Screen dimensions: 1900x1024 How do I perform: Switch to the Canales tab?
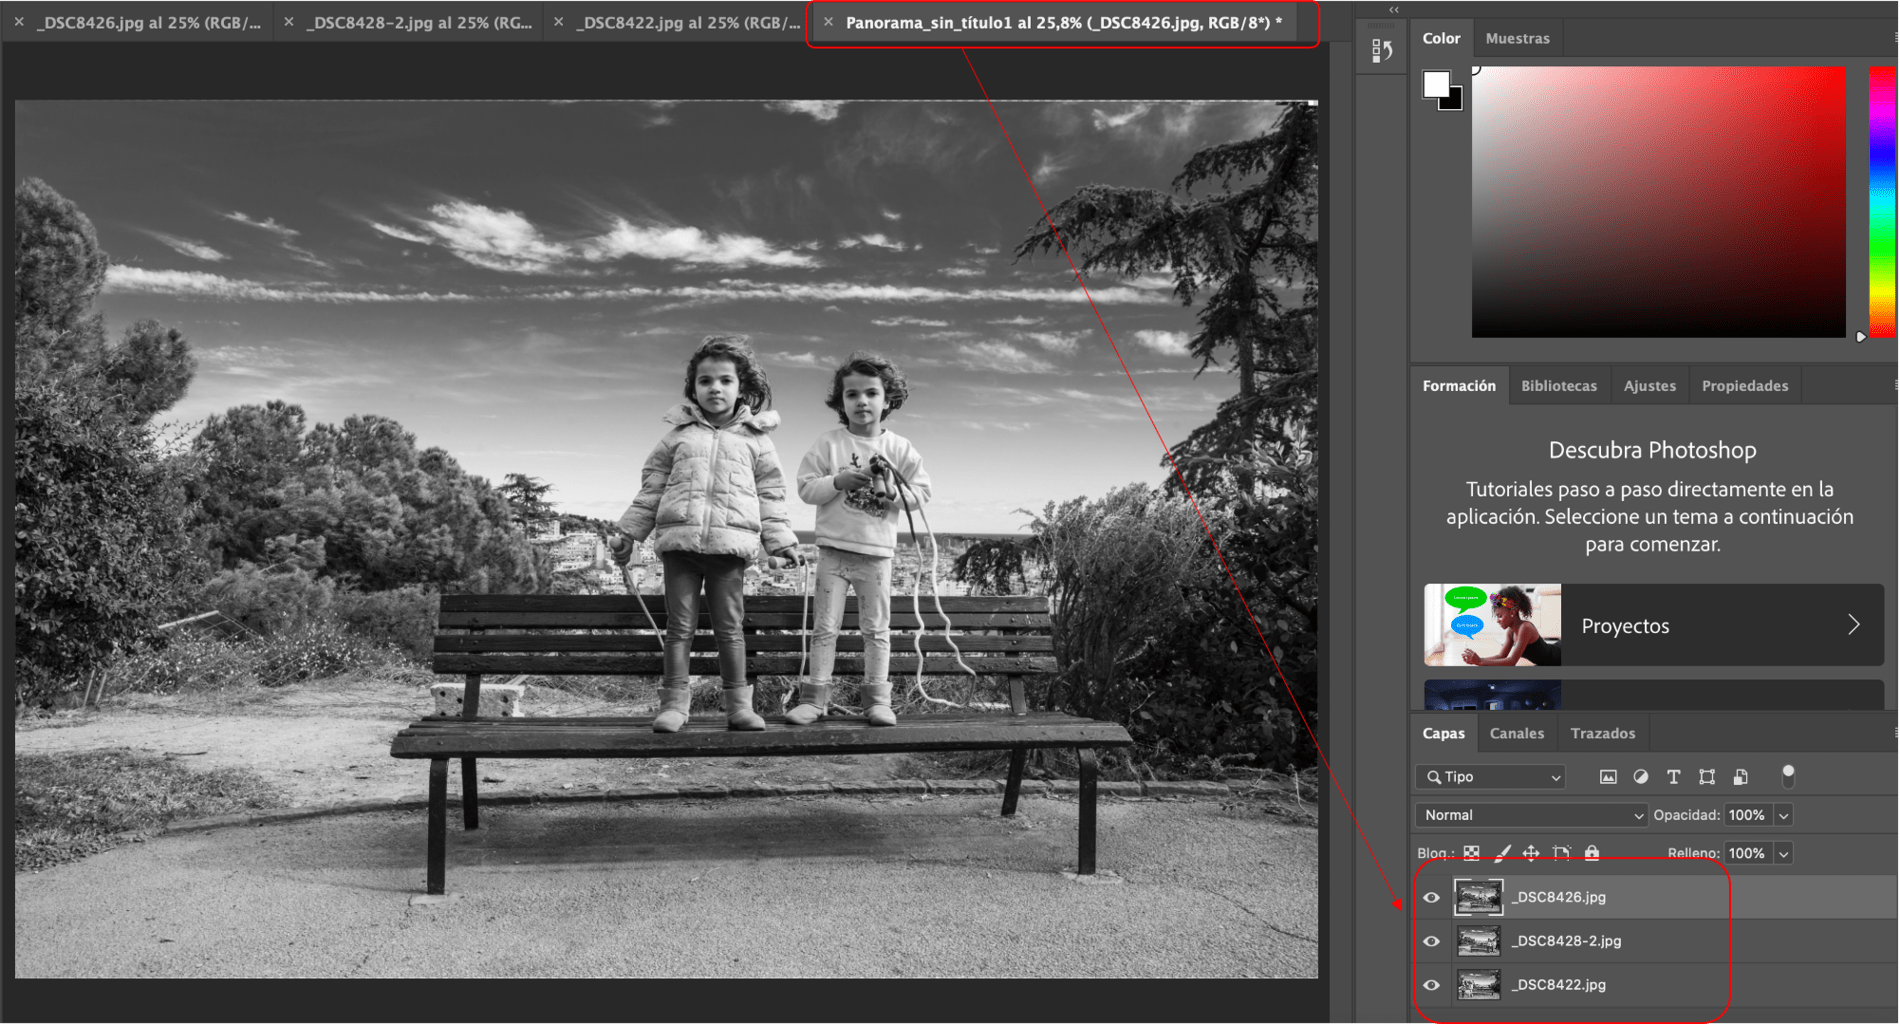[x=1516, y=733]
